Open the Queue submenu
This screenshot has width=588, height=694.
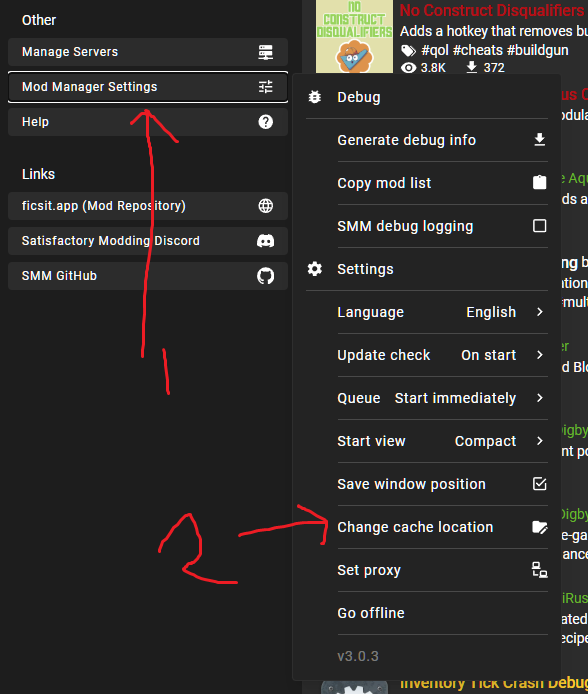click(x=442, y=398)
